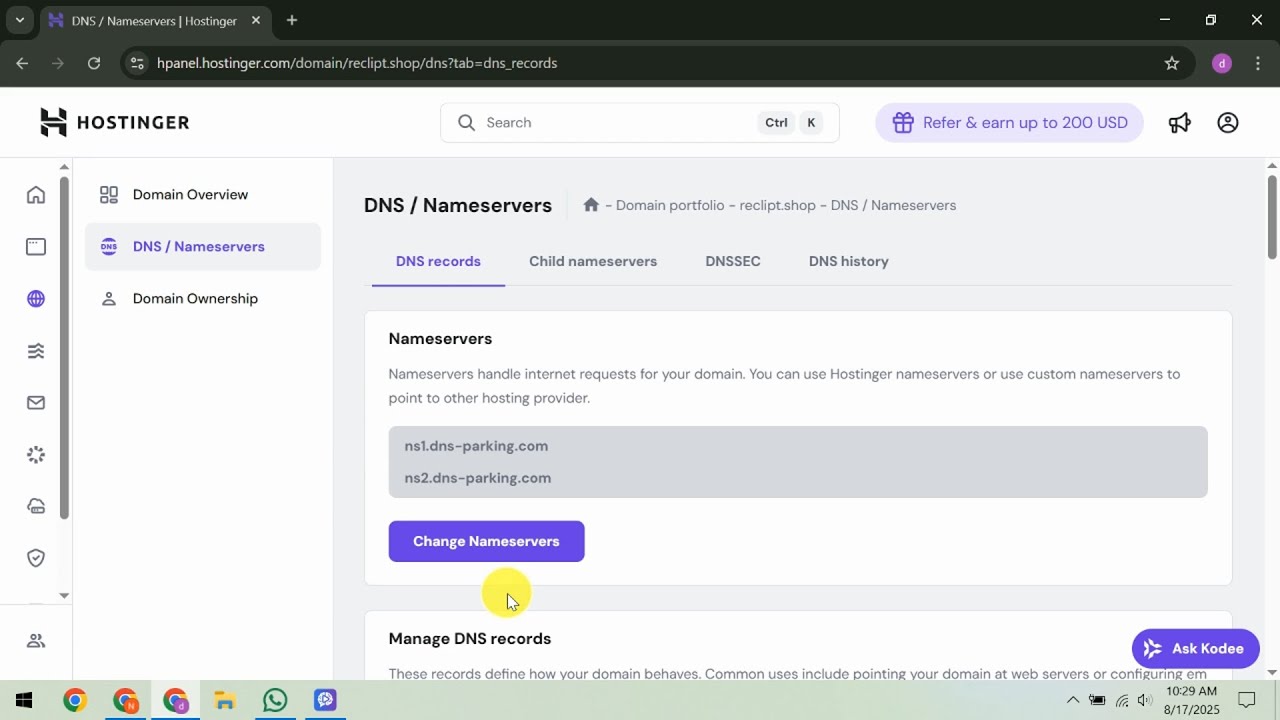Click ns1.dns-parking.com nameserver text
The width and height of the screenshot is (1280, 720).
coord(476,446)
